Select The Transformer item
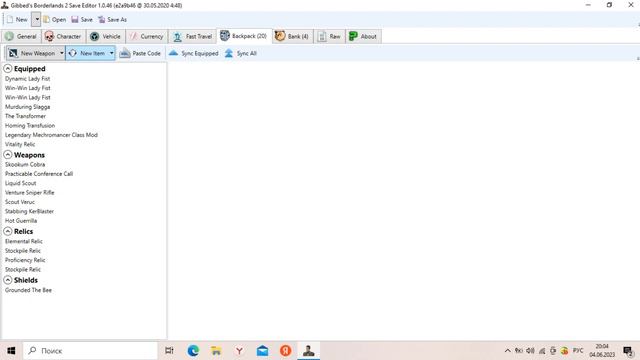This screenshot has width=640, height=360. click(x=25, y=116)
